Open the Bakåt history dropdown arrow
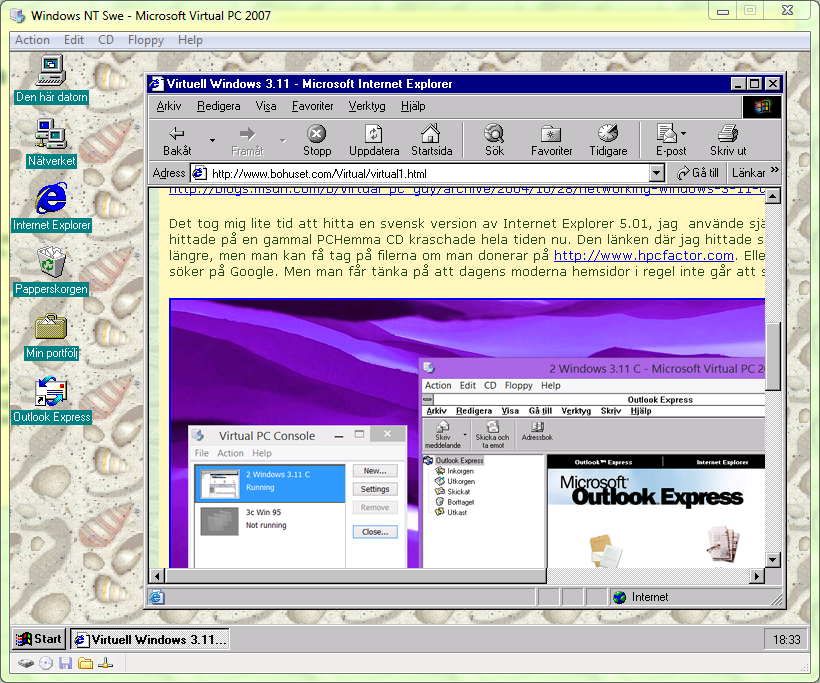The width and height of the screenshot is (820, 683). pyautogui.click(x=212, y=140)
